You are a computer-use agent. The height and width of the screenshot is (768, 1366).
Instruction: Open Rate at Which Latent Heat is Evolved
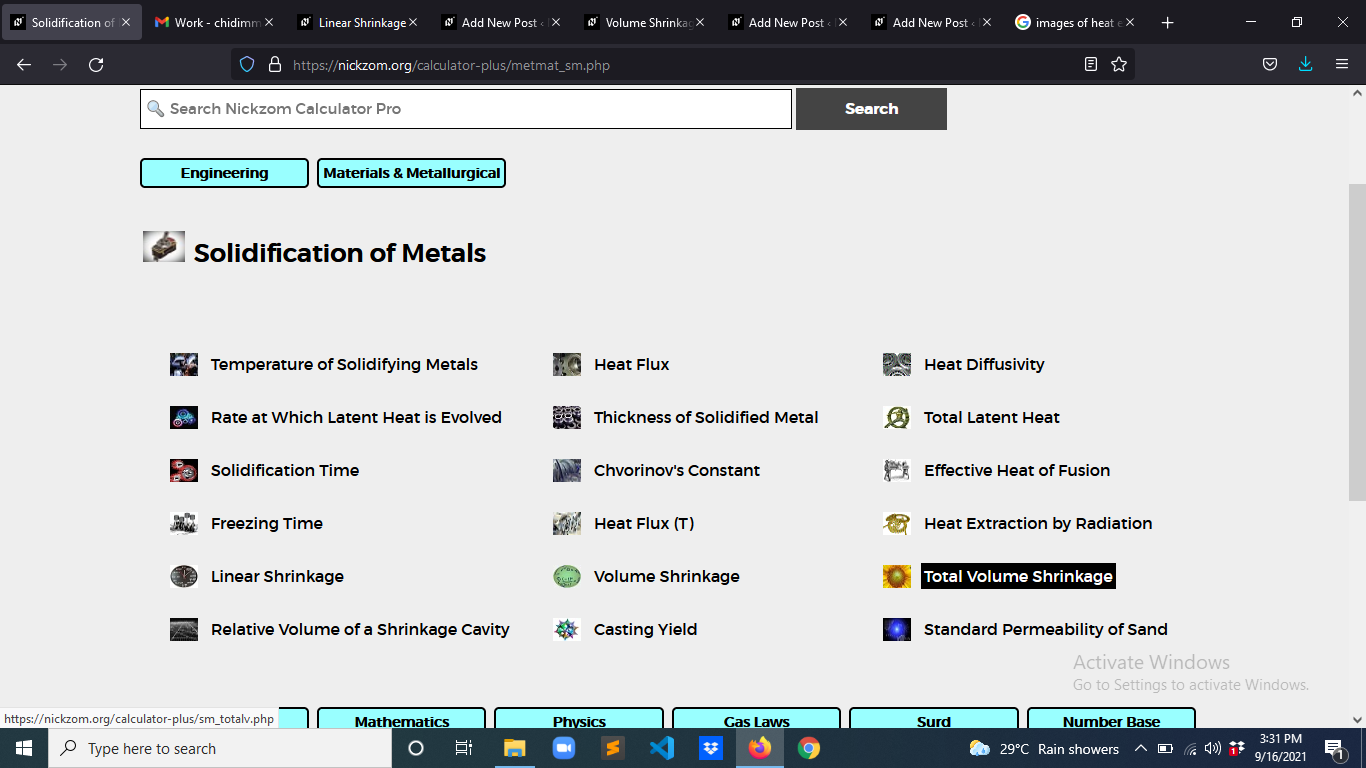(356, 417)
